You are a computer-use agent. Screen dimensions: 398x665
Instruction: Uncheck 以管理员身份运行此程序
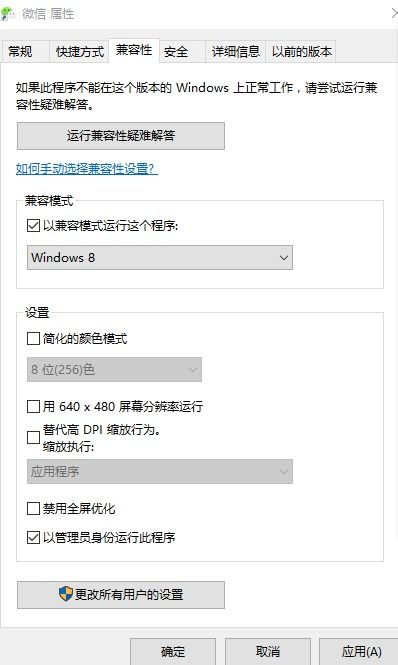[33, 537]
